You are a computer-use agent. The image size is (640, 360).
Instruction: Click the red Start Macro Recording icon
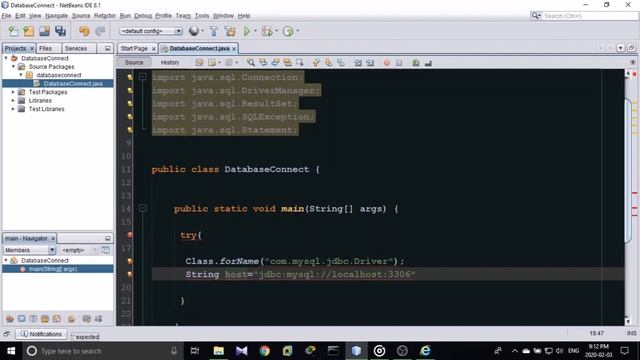click(x=387, y=63)
